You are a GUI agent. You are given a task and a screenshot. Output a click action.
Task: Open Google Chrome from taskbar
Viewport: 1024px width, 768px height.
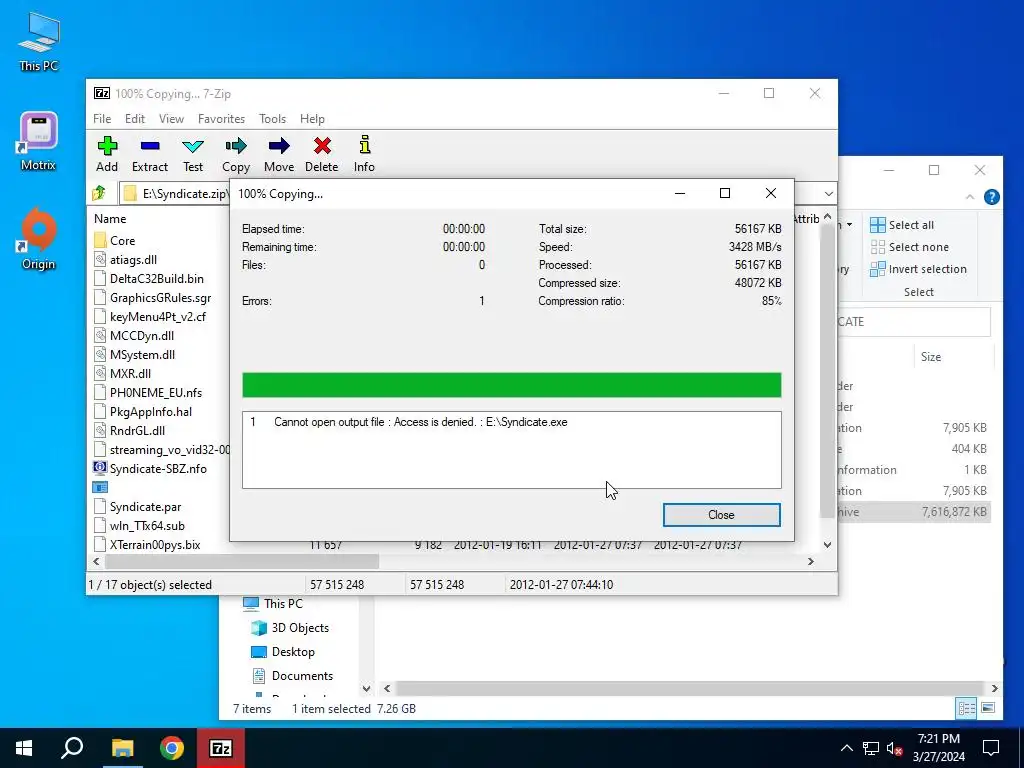[172, 748]
